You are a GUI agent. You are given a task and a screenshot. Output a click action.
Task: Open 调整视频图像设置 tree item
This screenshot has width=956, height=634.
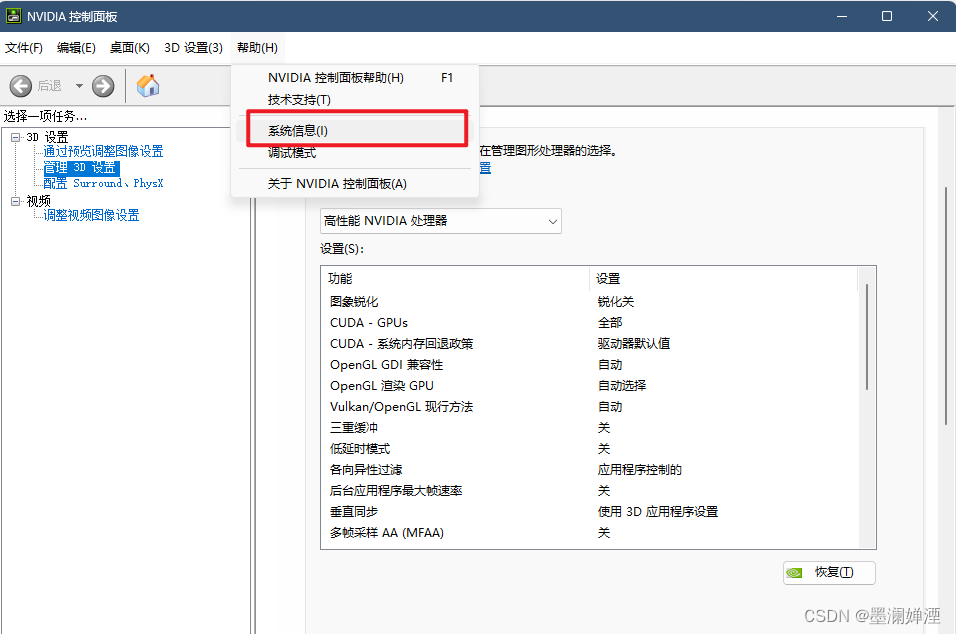pos(91,215)
